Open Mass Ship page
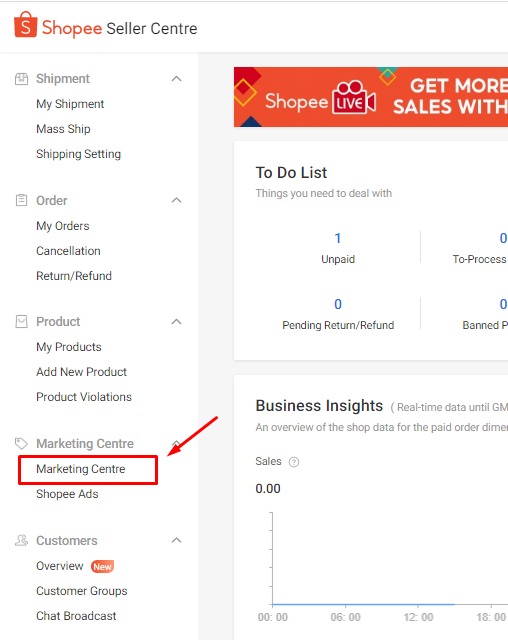The width and height of the screenshot is (508, 640). pos(63,129)
